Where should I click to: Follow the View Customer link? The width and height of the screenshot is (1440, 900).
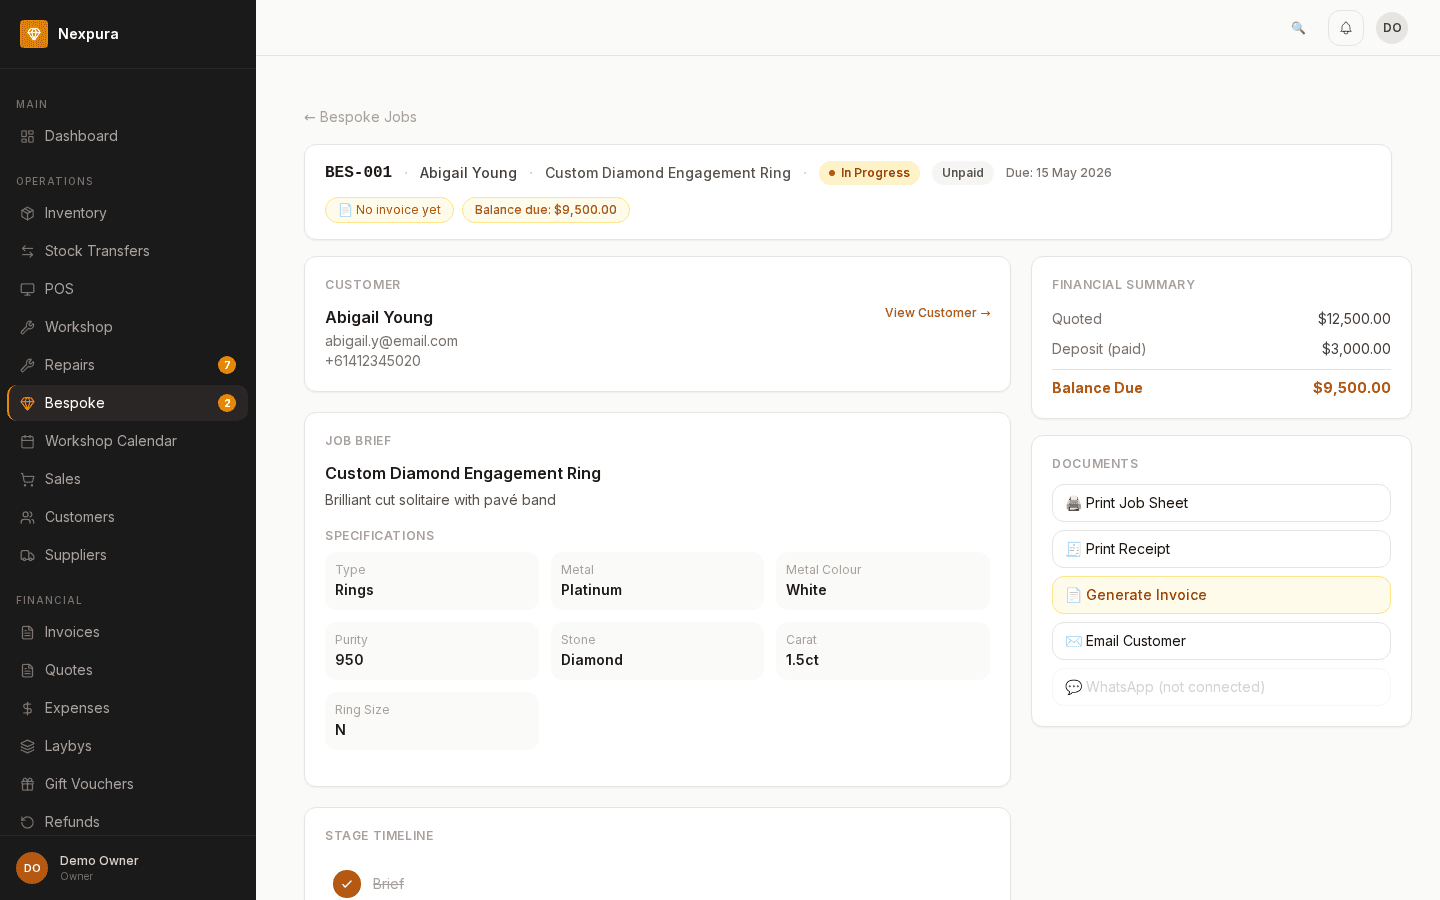[937, 313]
